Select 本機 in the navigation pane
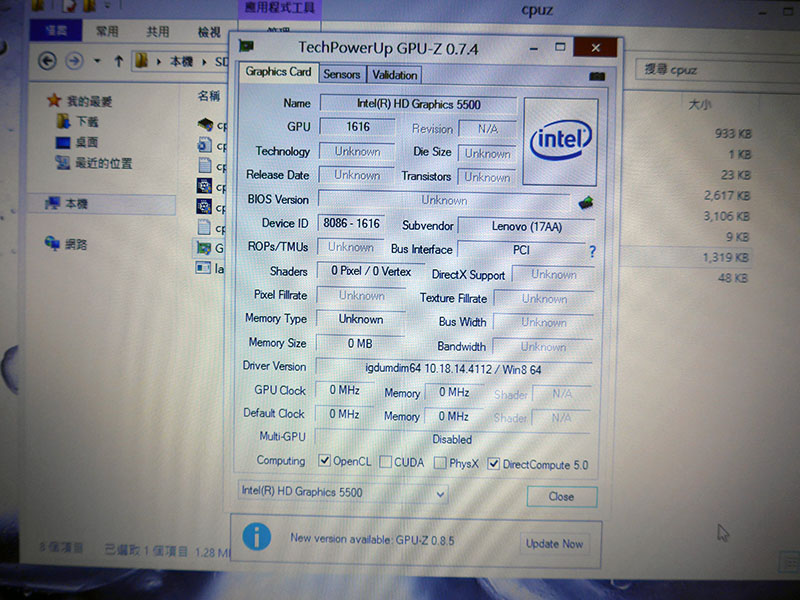Viewport: 800px width, 600px height. 76,204
